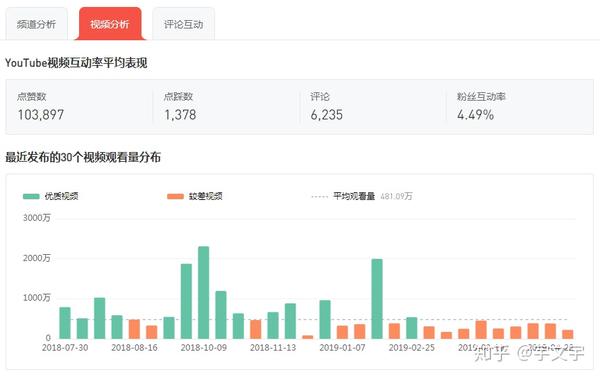Click the orange 较差视频 legend swatch

click(175, 196)
